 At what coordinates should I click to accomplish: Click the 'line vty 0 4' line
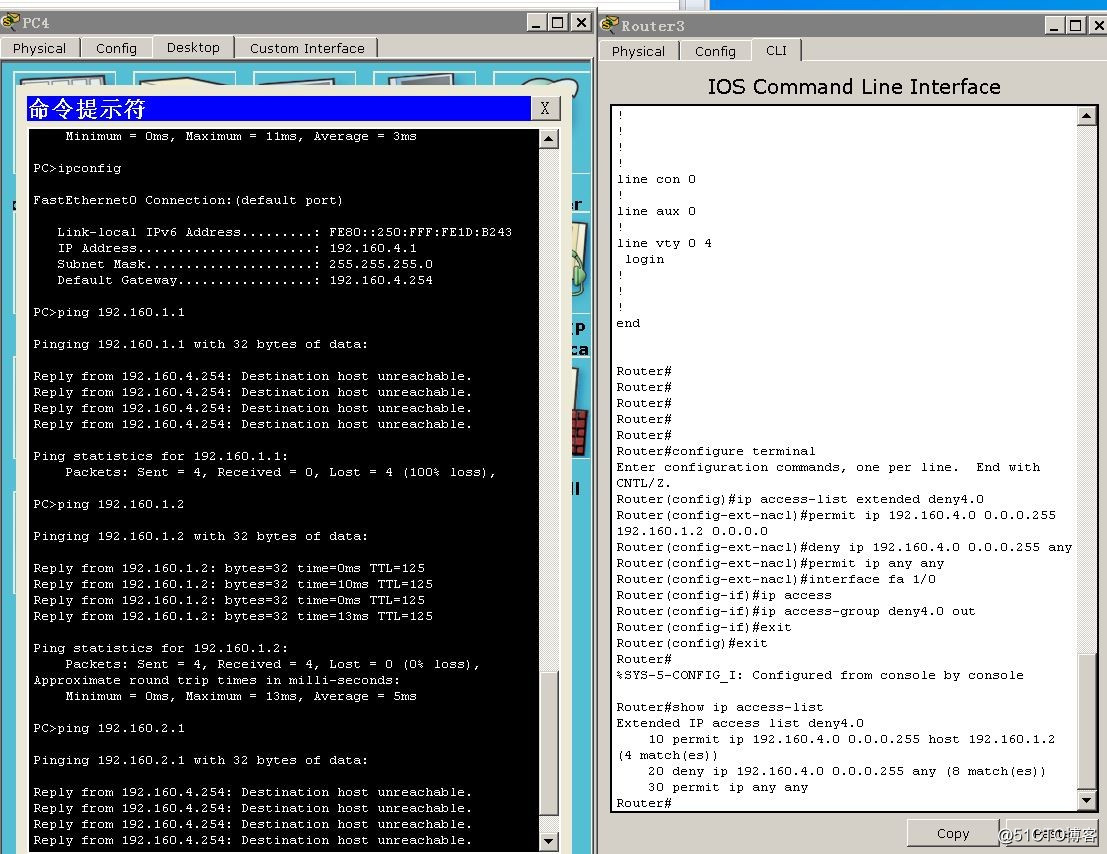click(x=664, y=243)
